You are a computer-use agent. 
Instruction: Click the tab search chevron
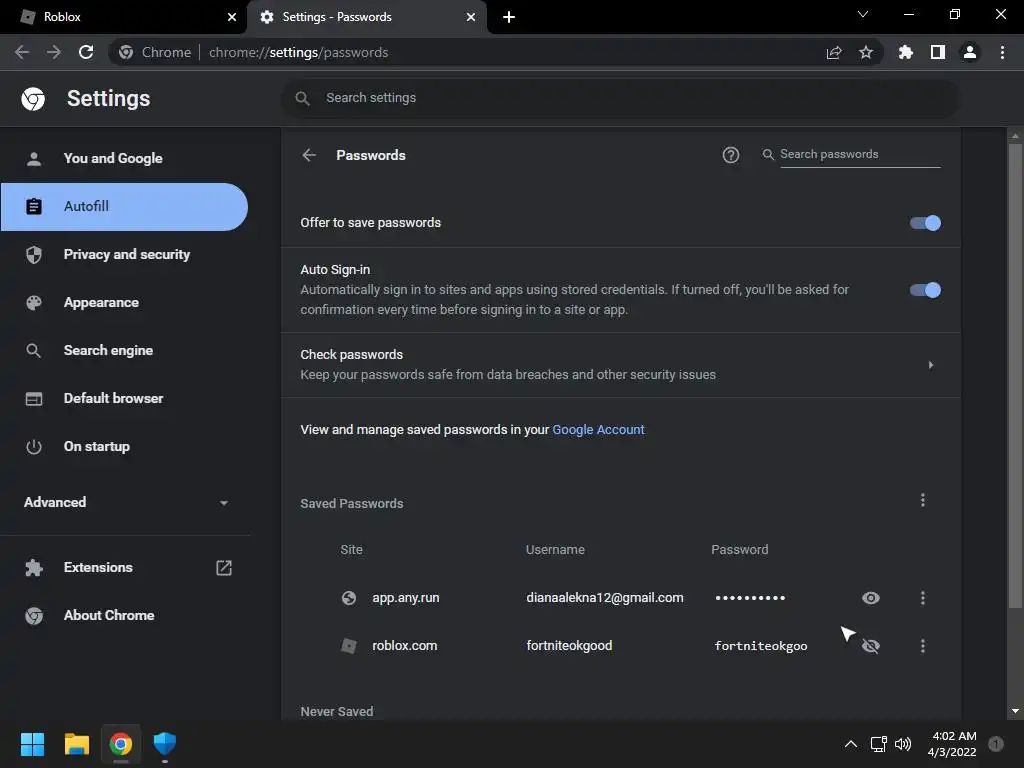[863, 14]
